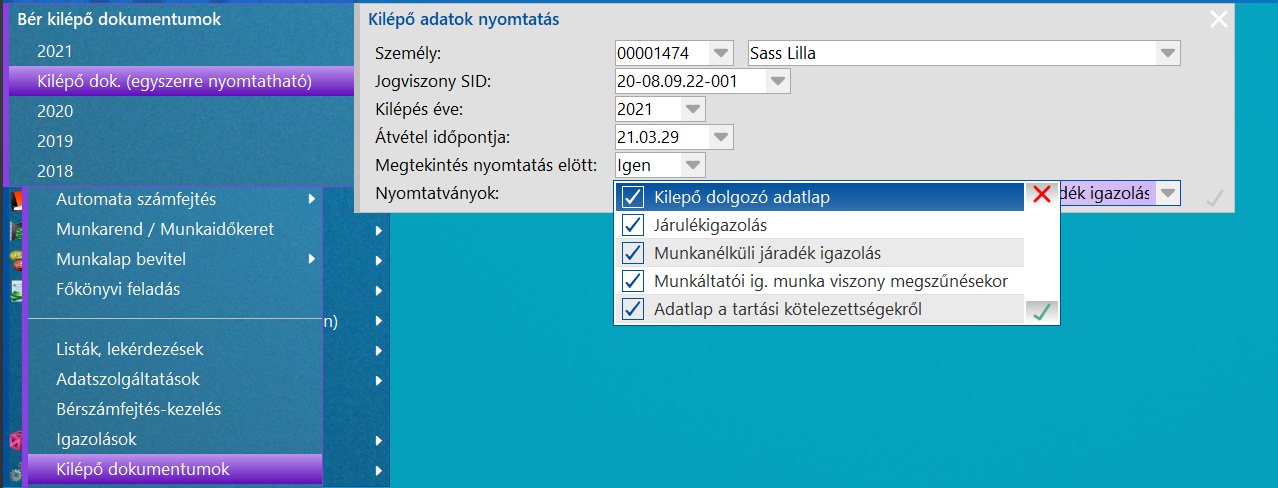Open the Átvétel időpontja date dropdown
Viewport: 1278px width, 488px height.
click(x=721, y=137)
